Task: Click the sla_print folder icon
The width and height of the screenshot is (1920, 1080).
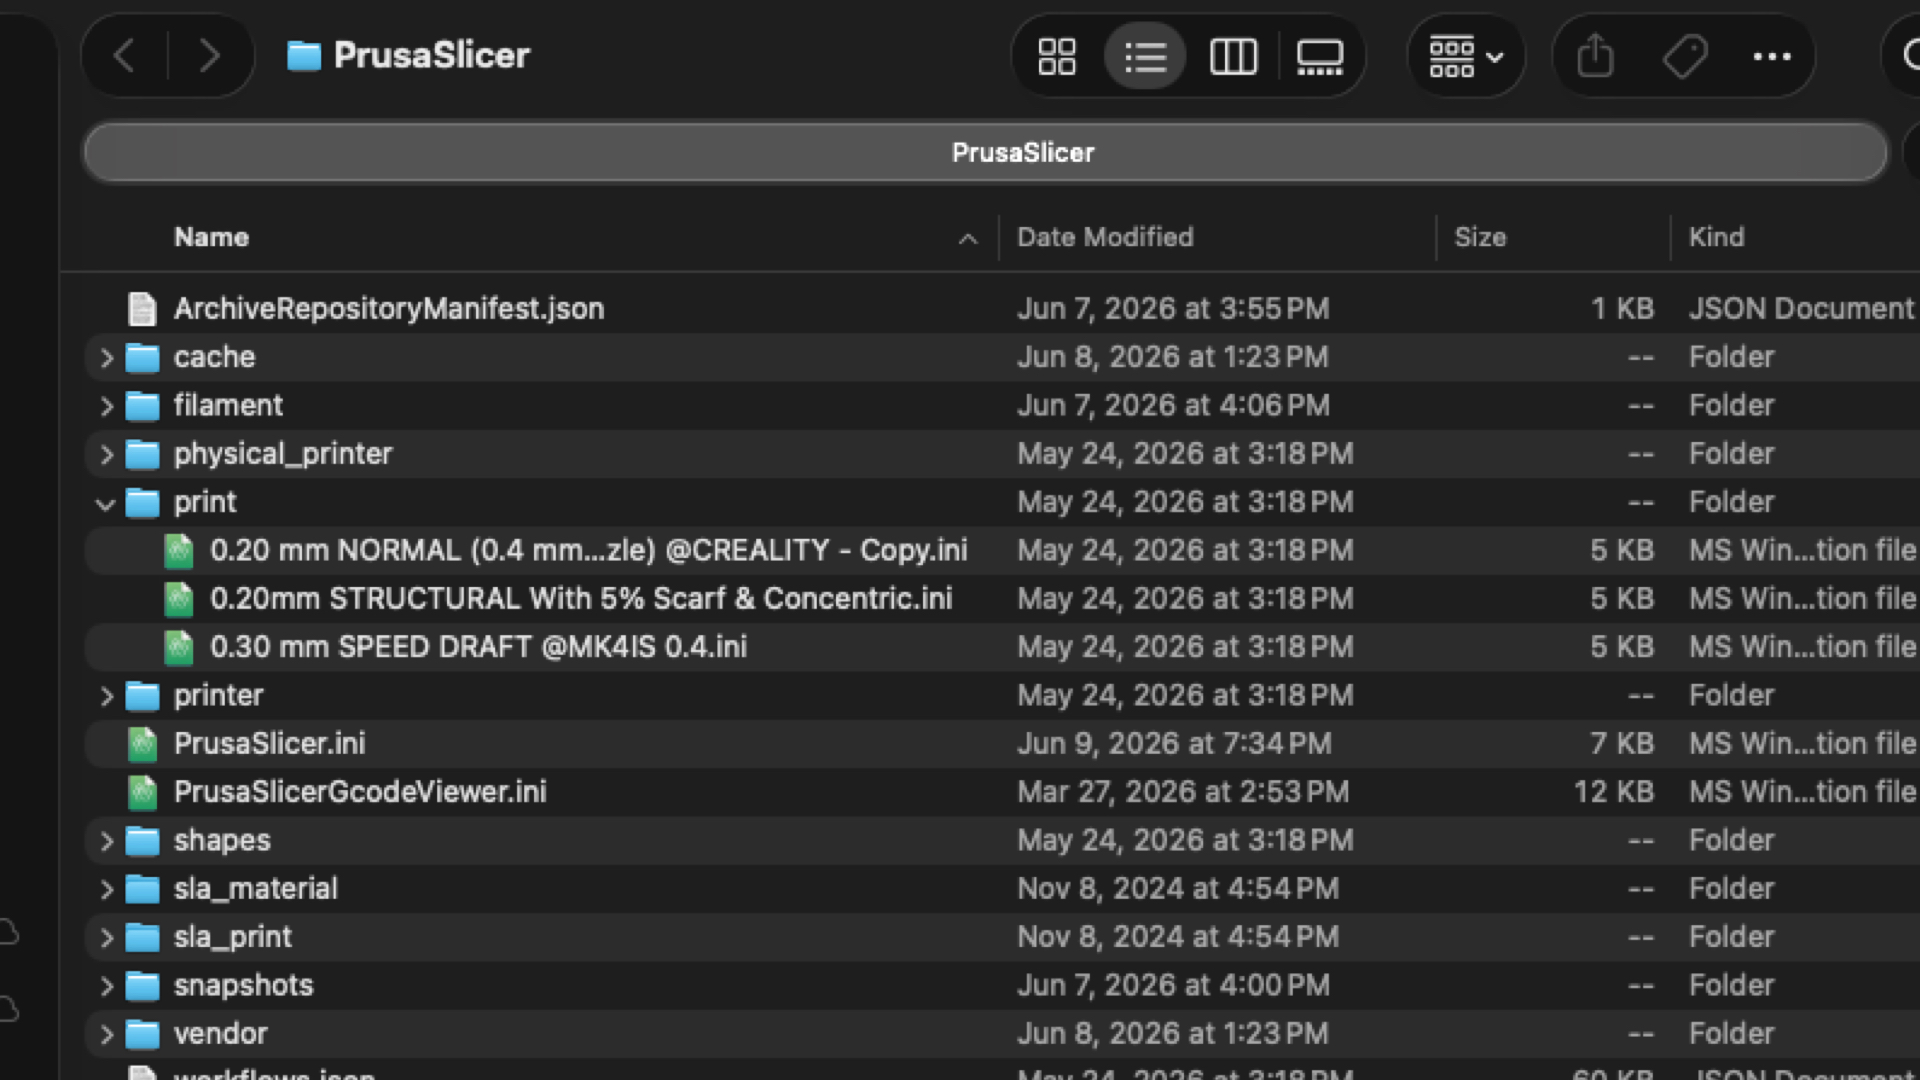Action: 142,937
